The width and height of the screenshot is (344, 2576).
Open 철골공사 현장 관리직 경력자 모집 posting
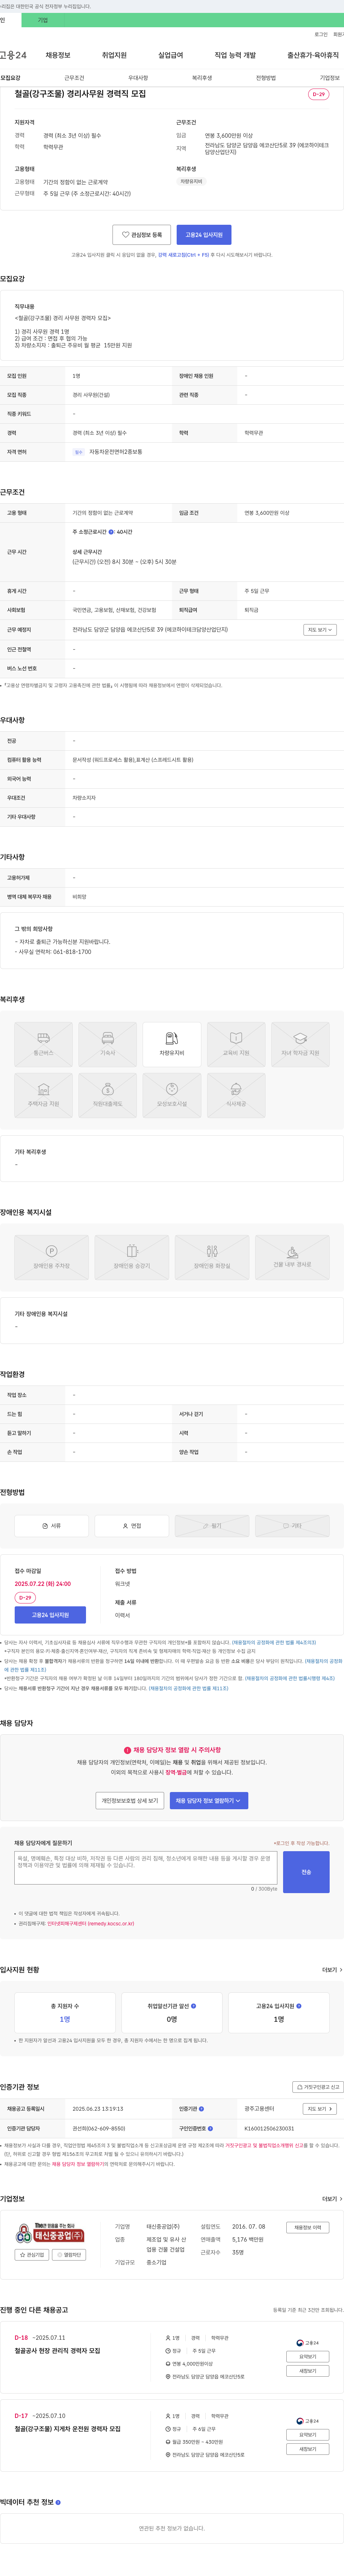point(57,2351)
